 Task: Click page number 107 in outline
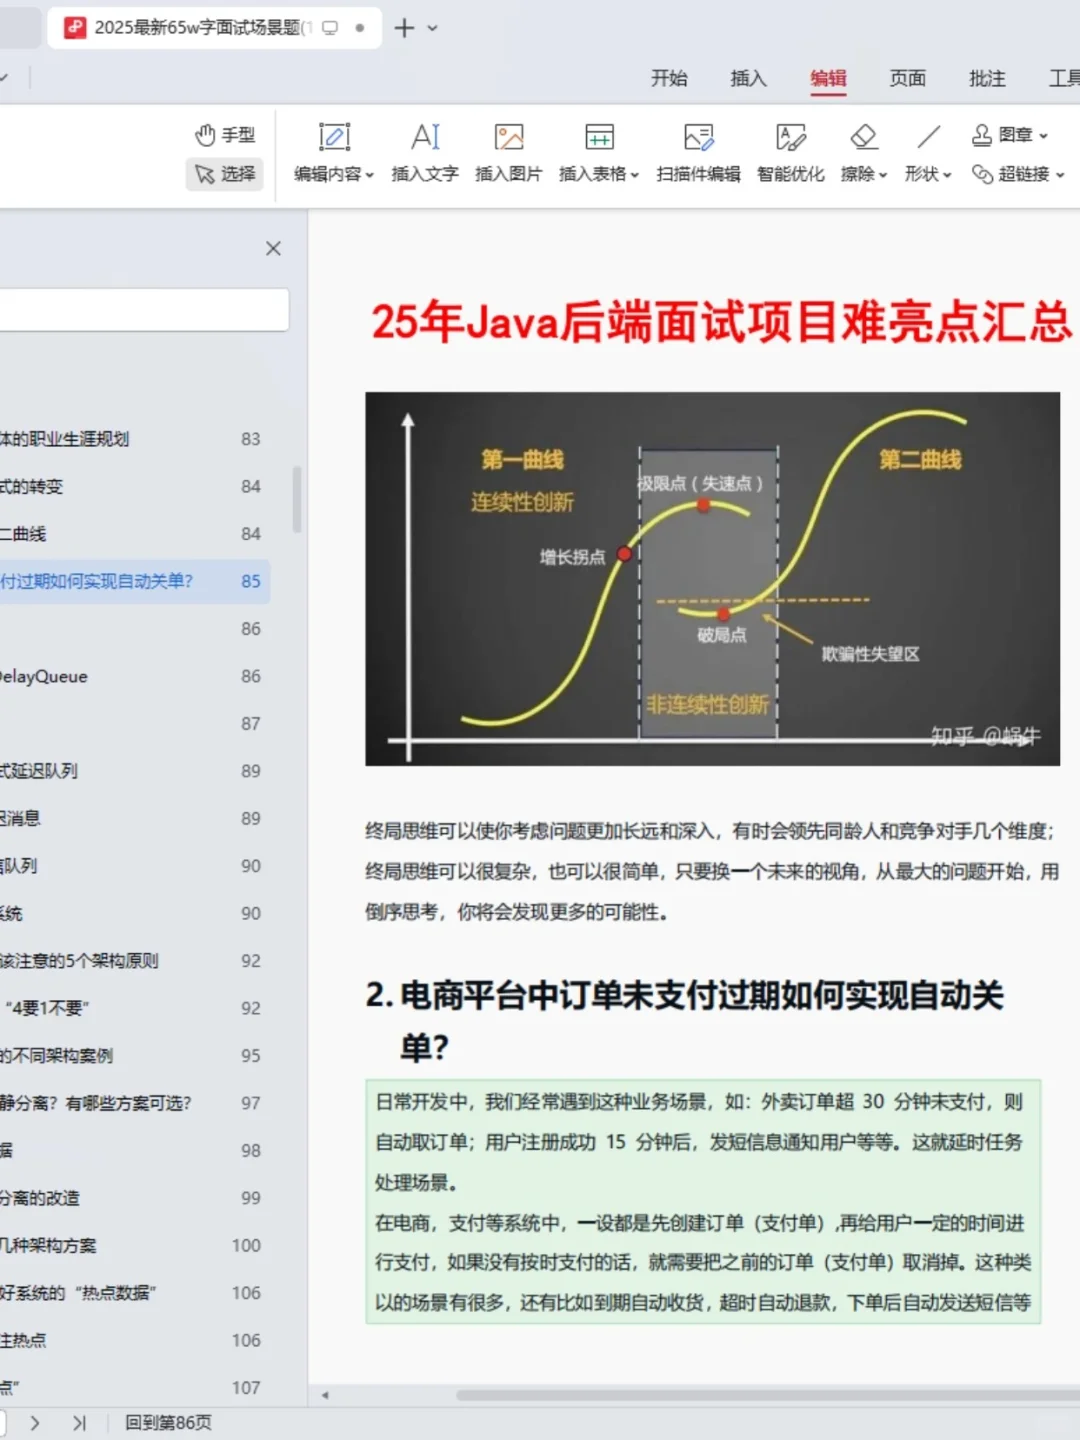pyautogui.click(x=246, y=1388)
